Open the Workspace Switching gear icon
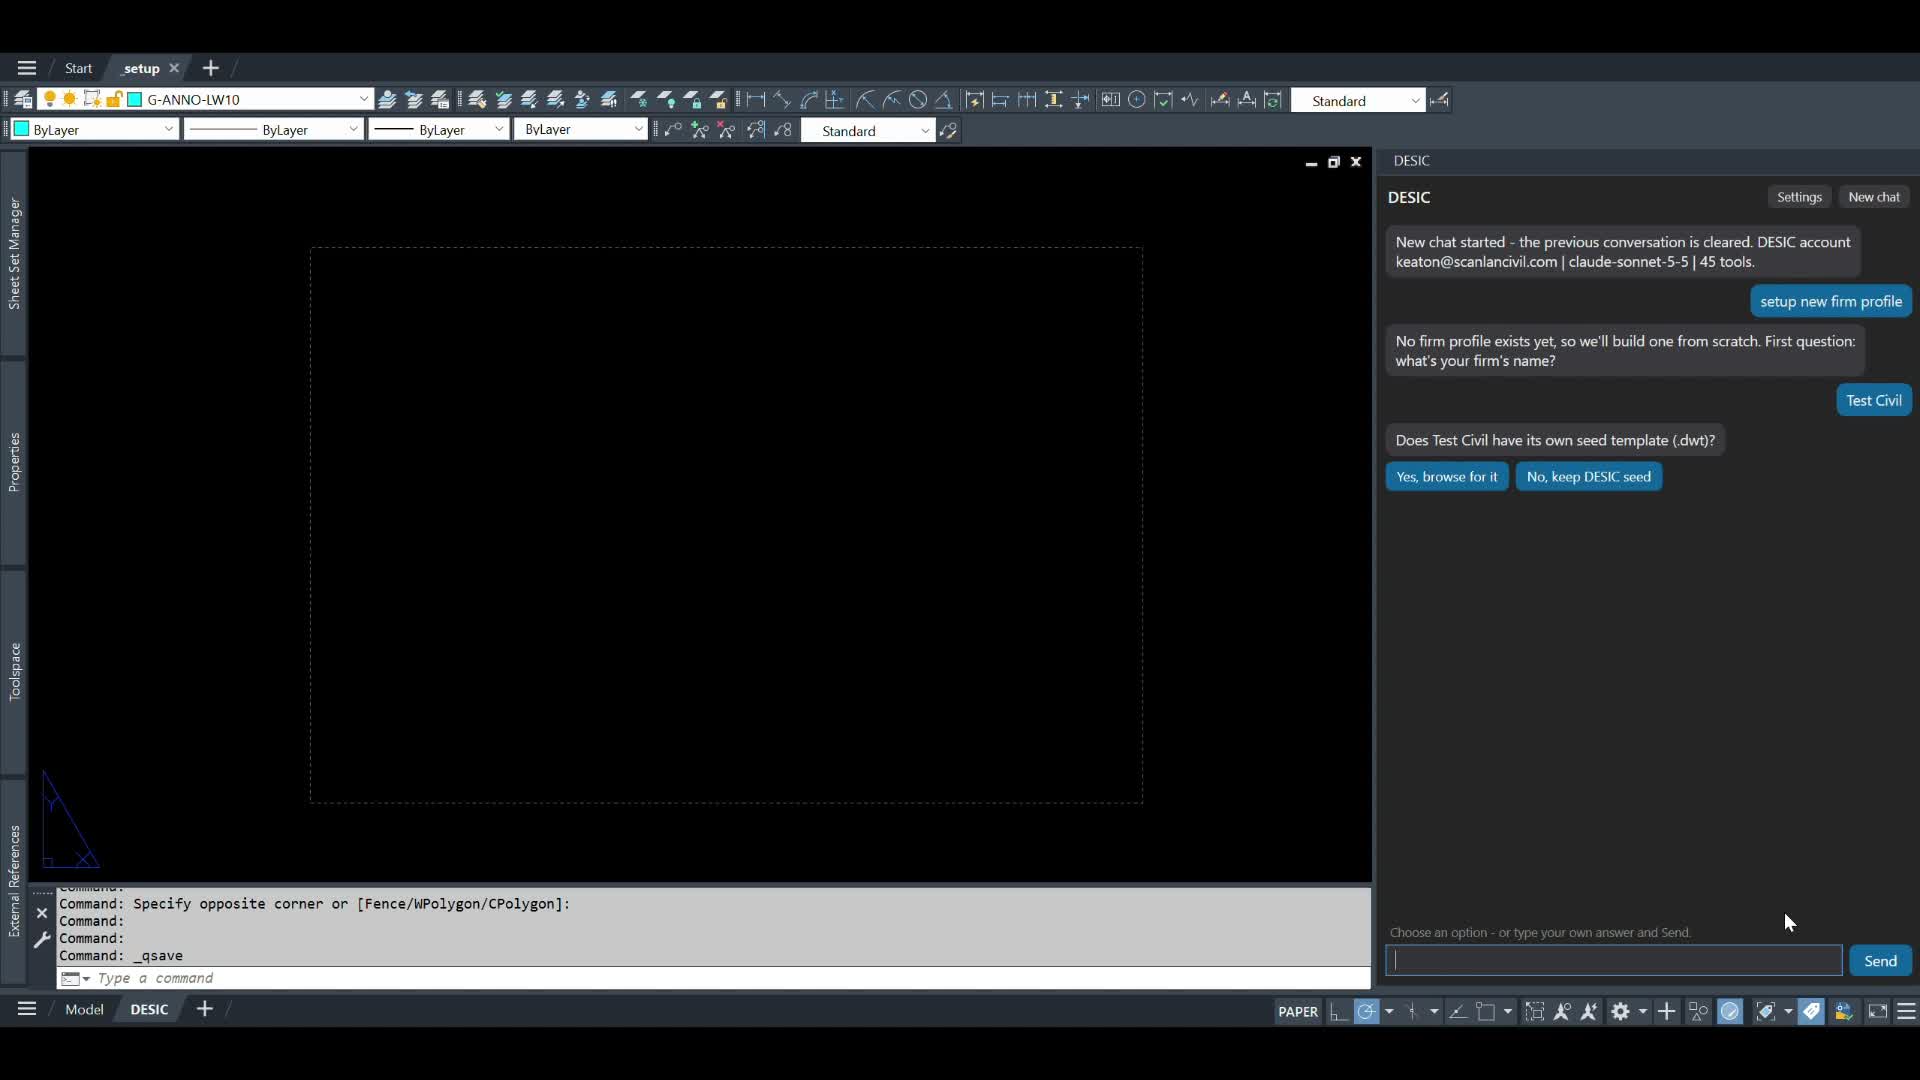This screenshot has width=1920, height=1080. pos(1621,1012)
